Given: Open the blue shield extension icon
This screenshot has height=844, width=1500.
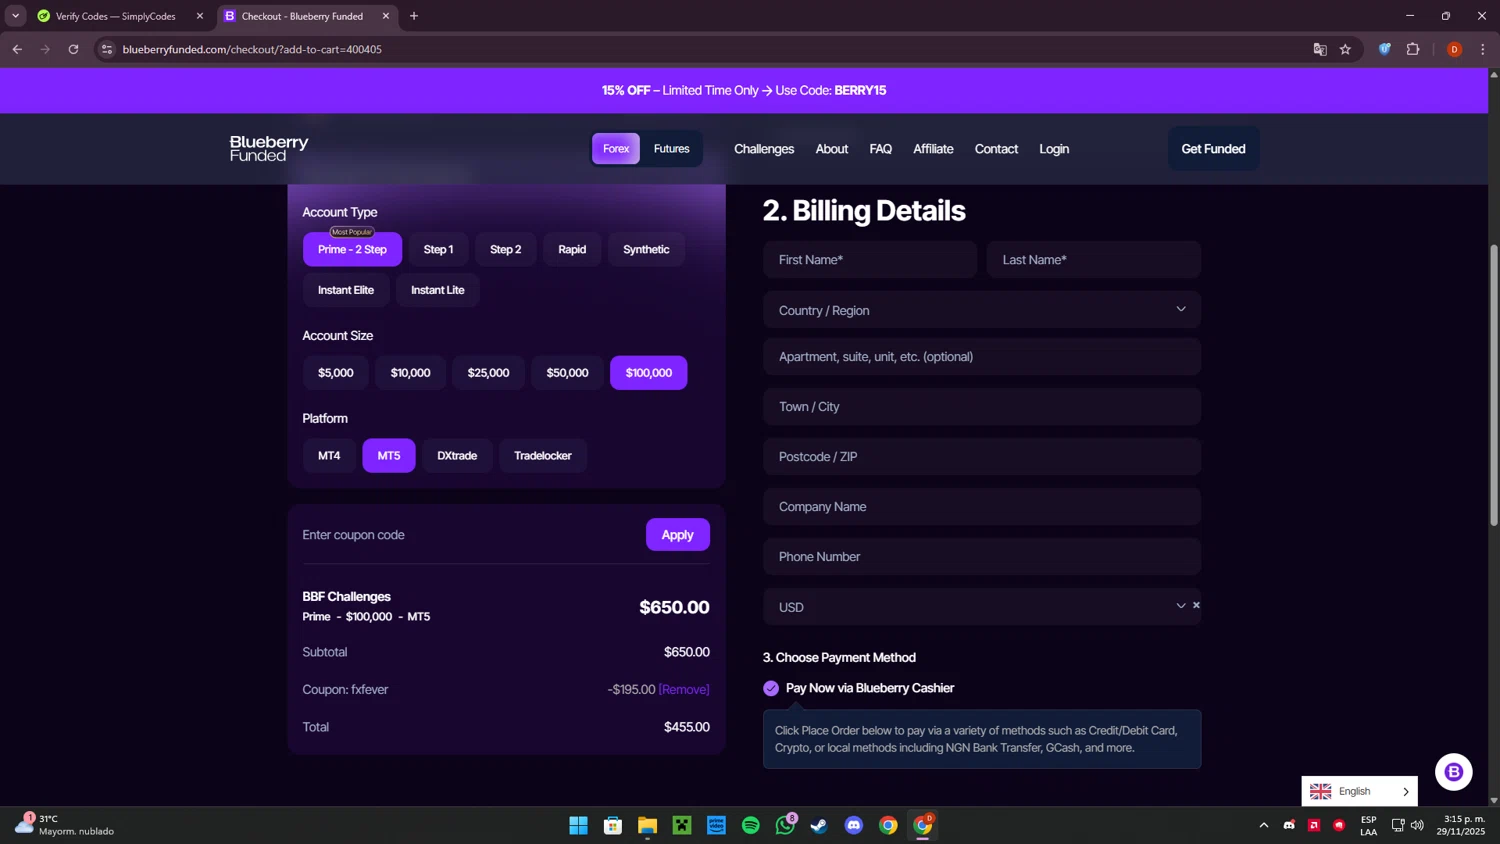Looking at the screenshot, I should 1385,49.
